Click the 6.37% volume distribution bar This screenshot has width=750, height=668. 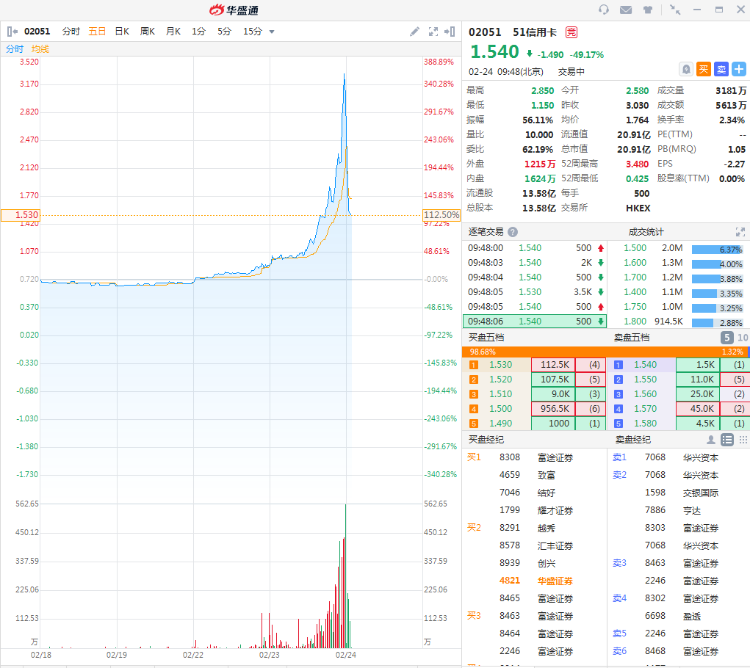pyautogui.click(x=717, y=249)
